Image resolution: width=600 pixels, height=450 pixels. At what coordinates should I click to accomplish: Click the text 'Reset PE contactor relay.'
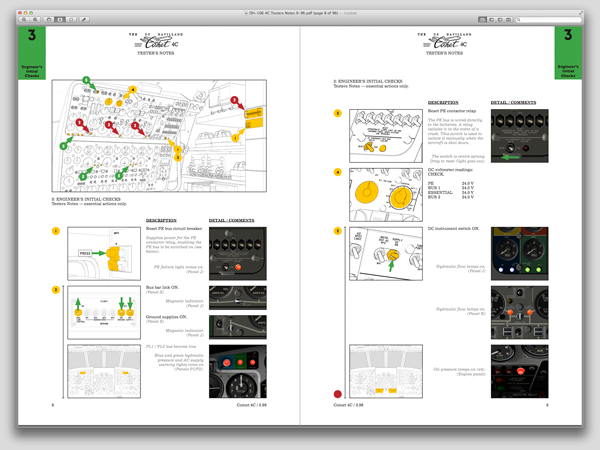point(452,111)
